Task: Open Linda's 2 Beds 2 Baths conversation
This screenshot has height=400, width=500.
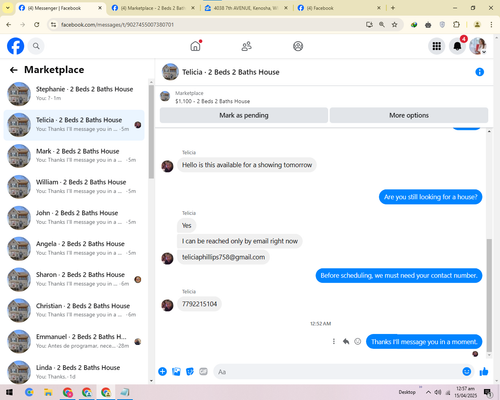Action: point(74,372)
